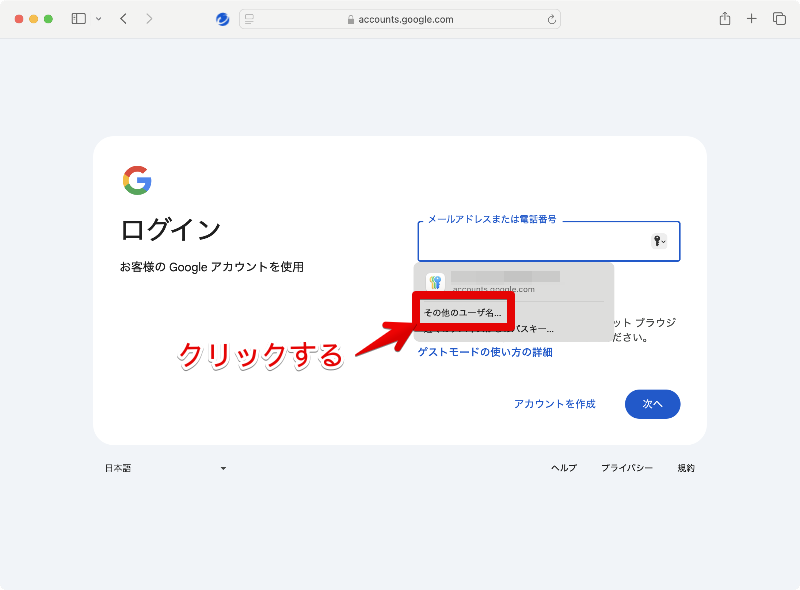The image size is (800, 590).
Task: Click アカウントを作成 link
Action: [x=555, y=404]
